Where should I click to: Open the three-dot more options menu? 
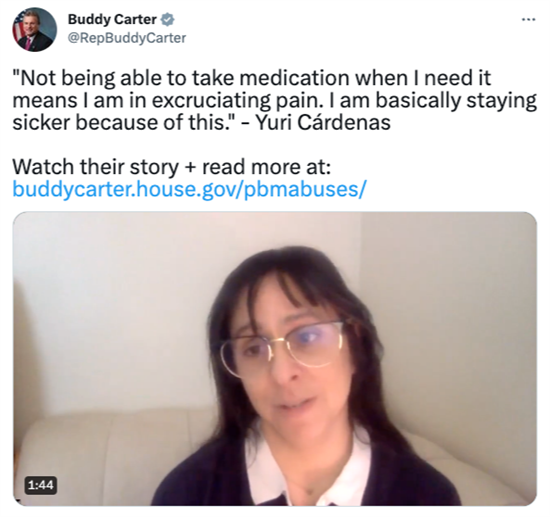click(x=529, y=20)
